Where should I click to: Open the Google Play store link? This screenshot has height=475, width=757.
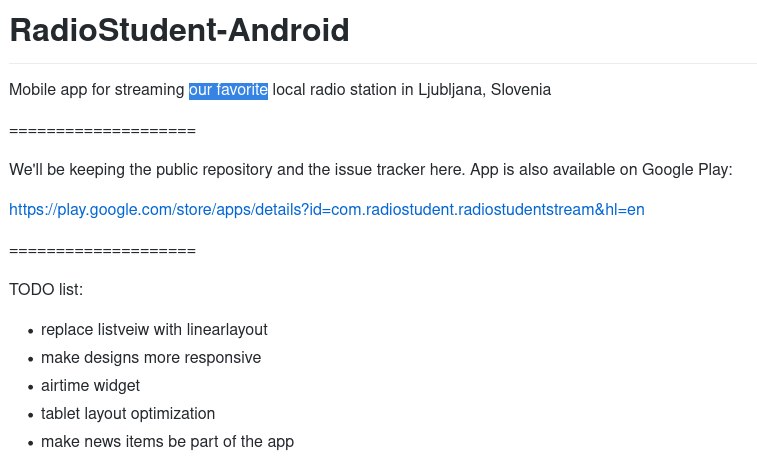[x=327, y=210]
